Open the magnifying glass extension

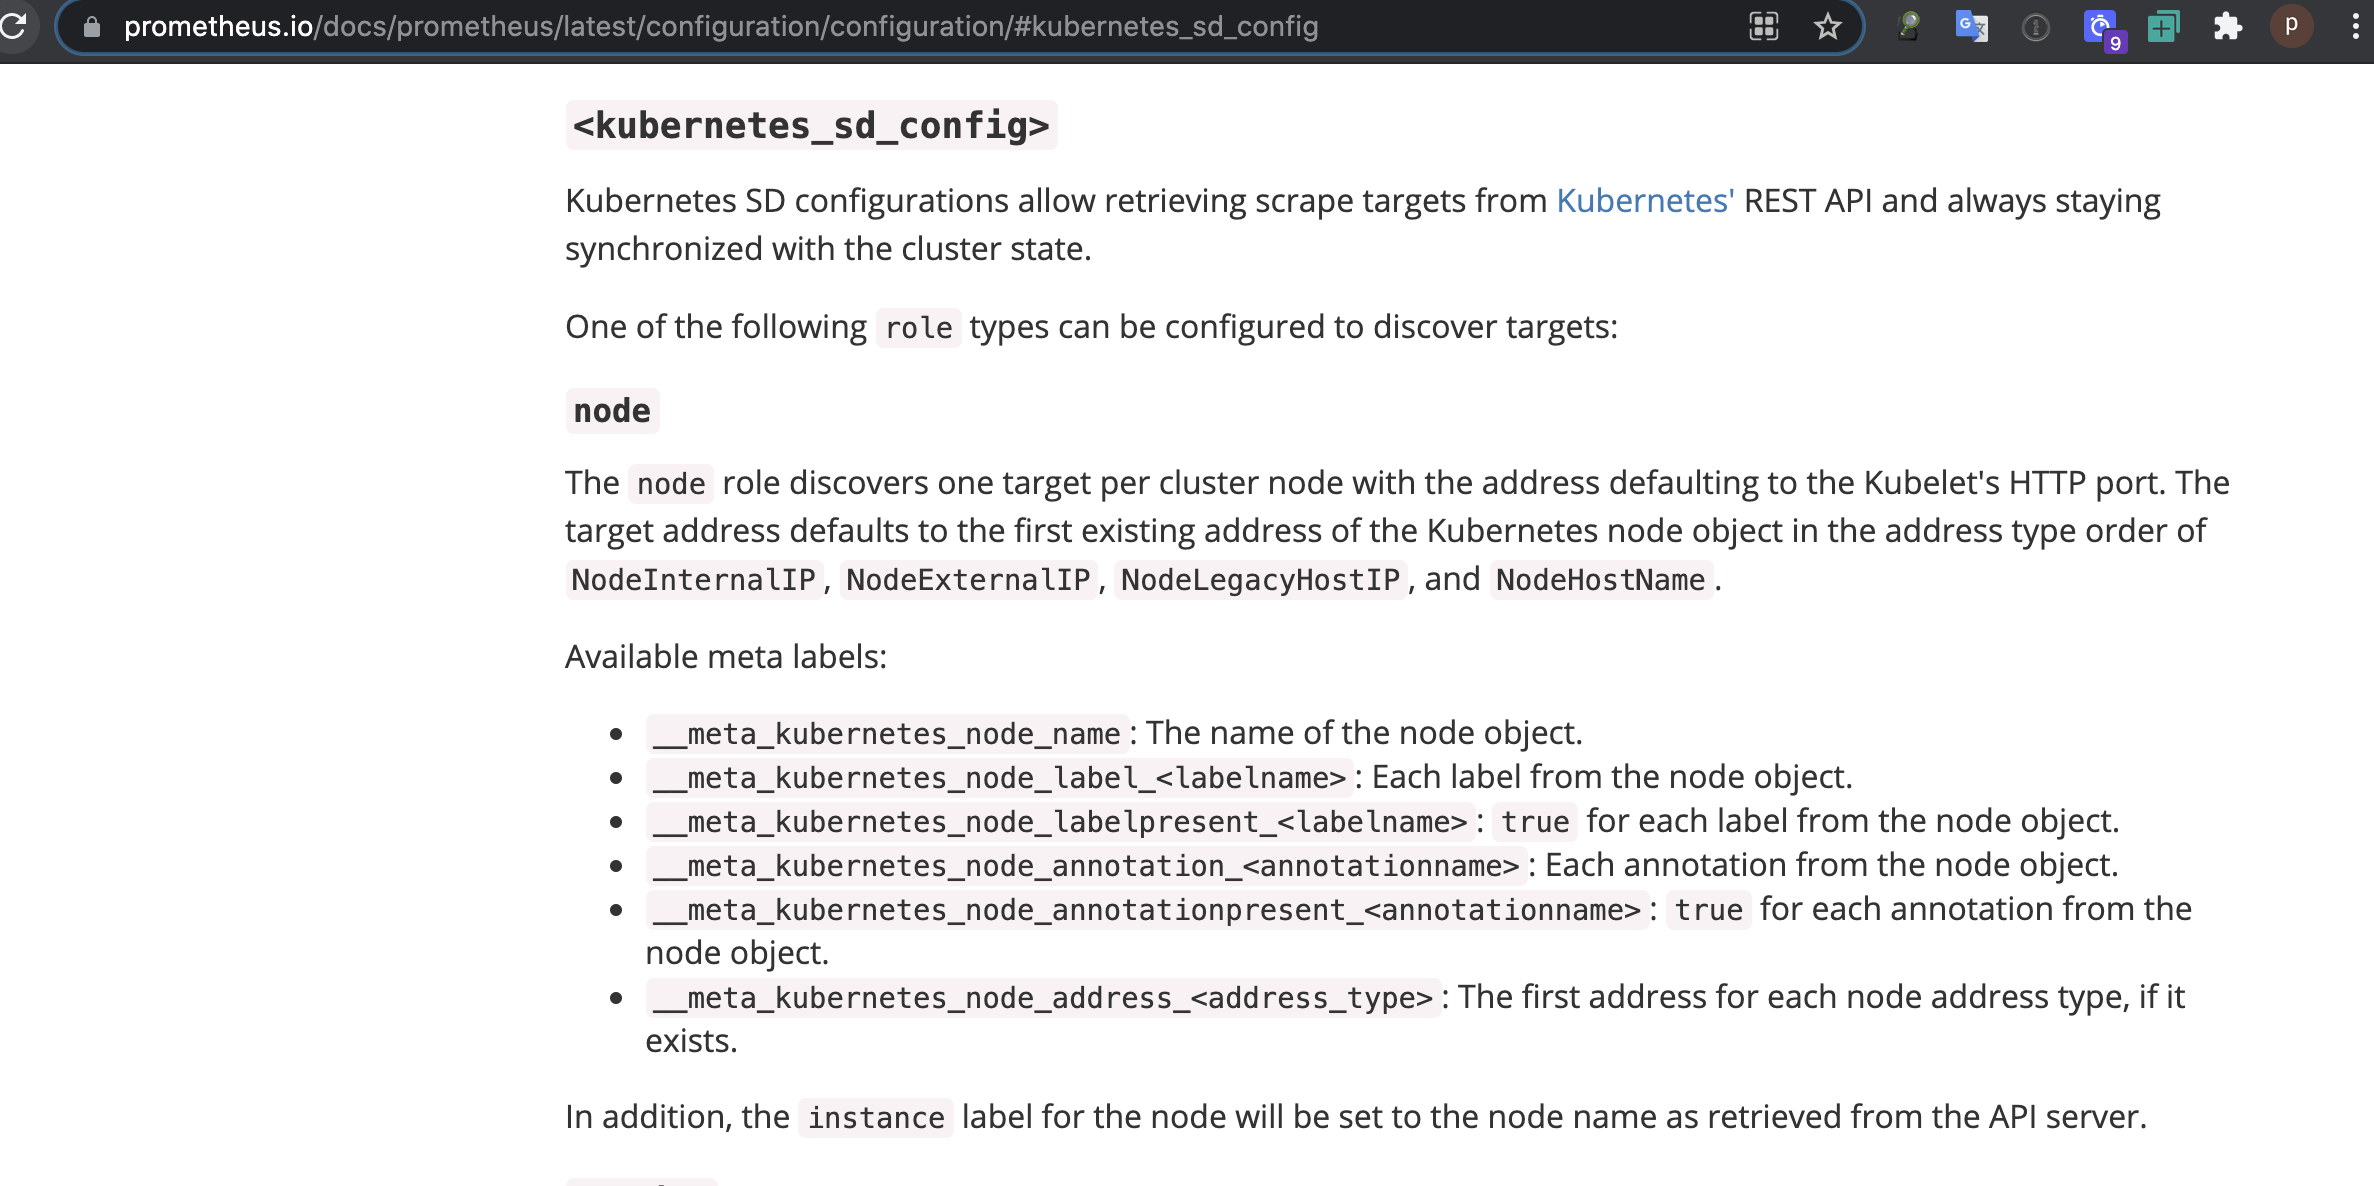1908,27
